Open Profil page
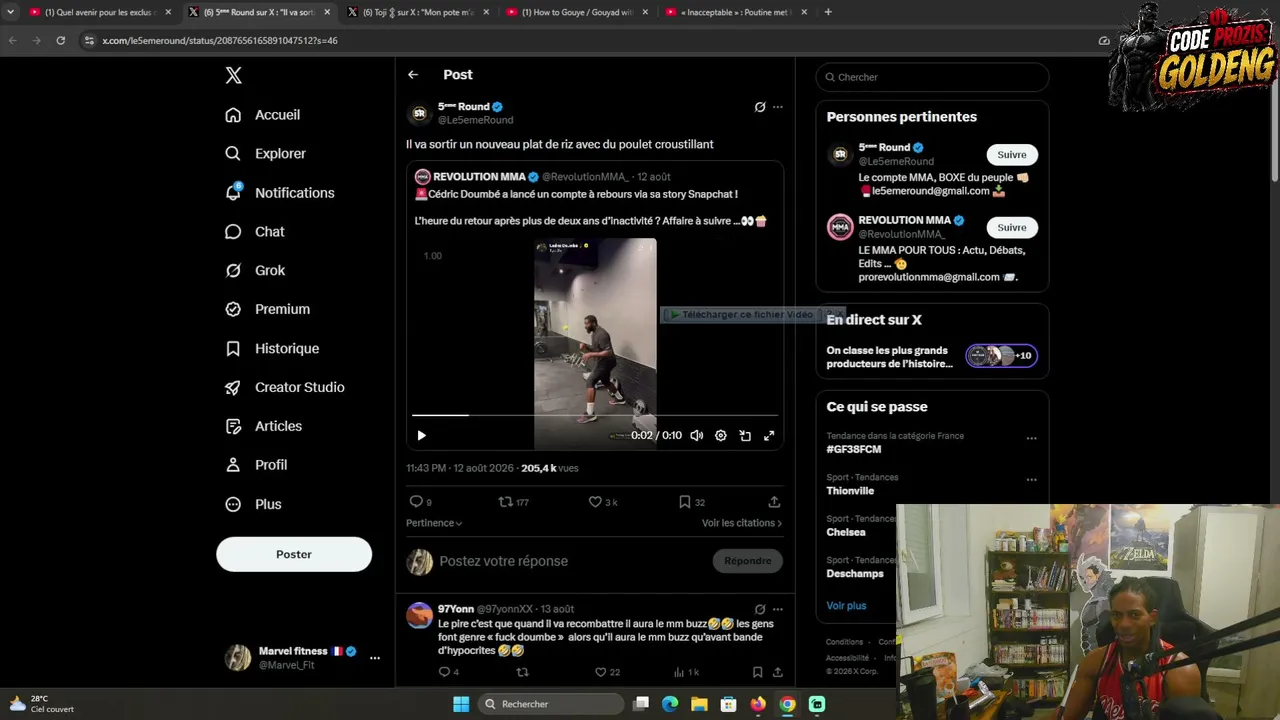Viewport: 1280px width, 720px height. pos(256,466)
